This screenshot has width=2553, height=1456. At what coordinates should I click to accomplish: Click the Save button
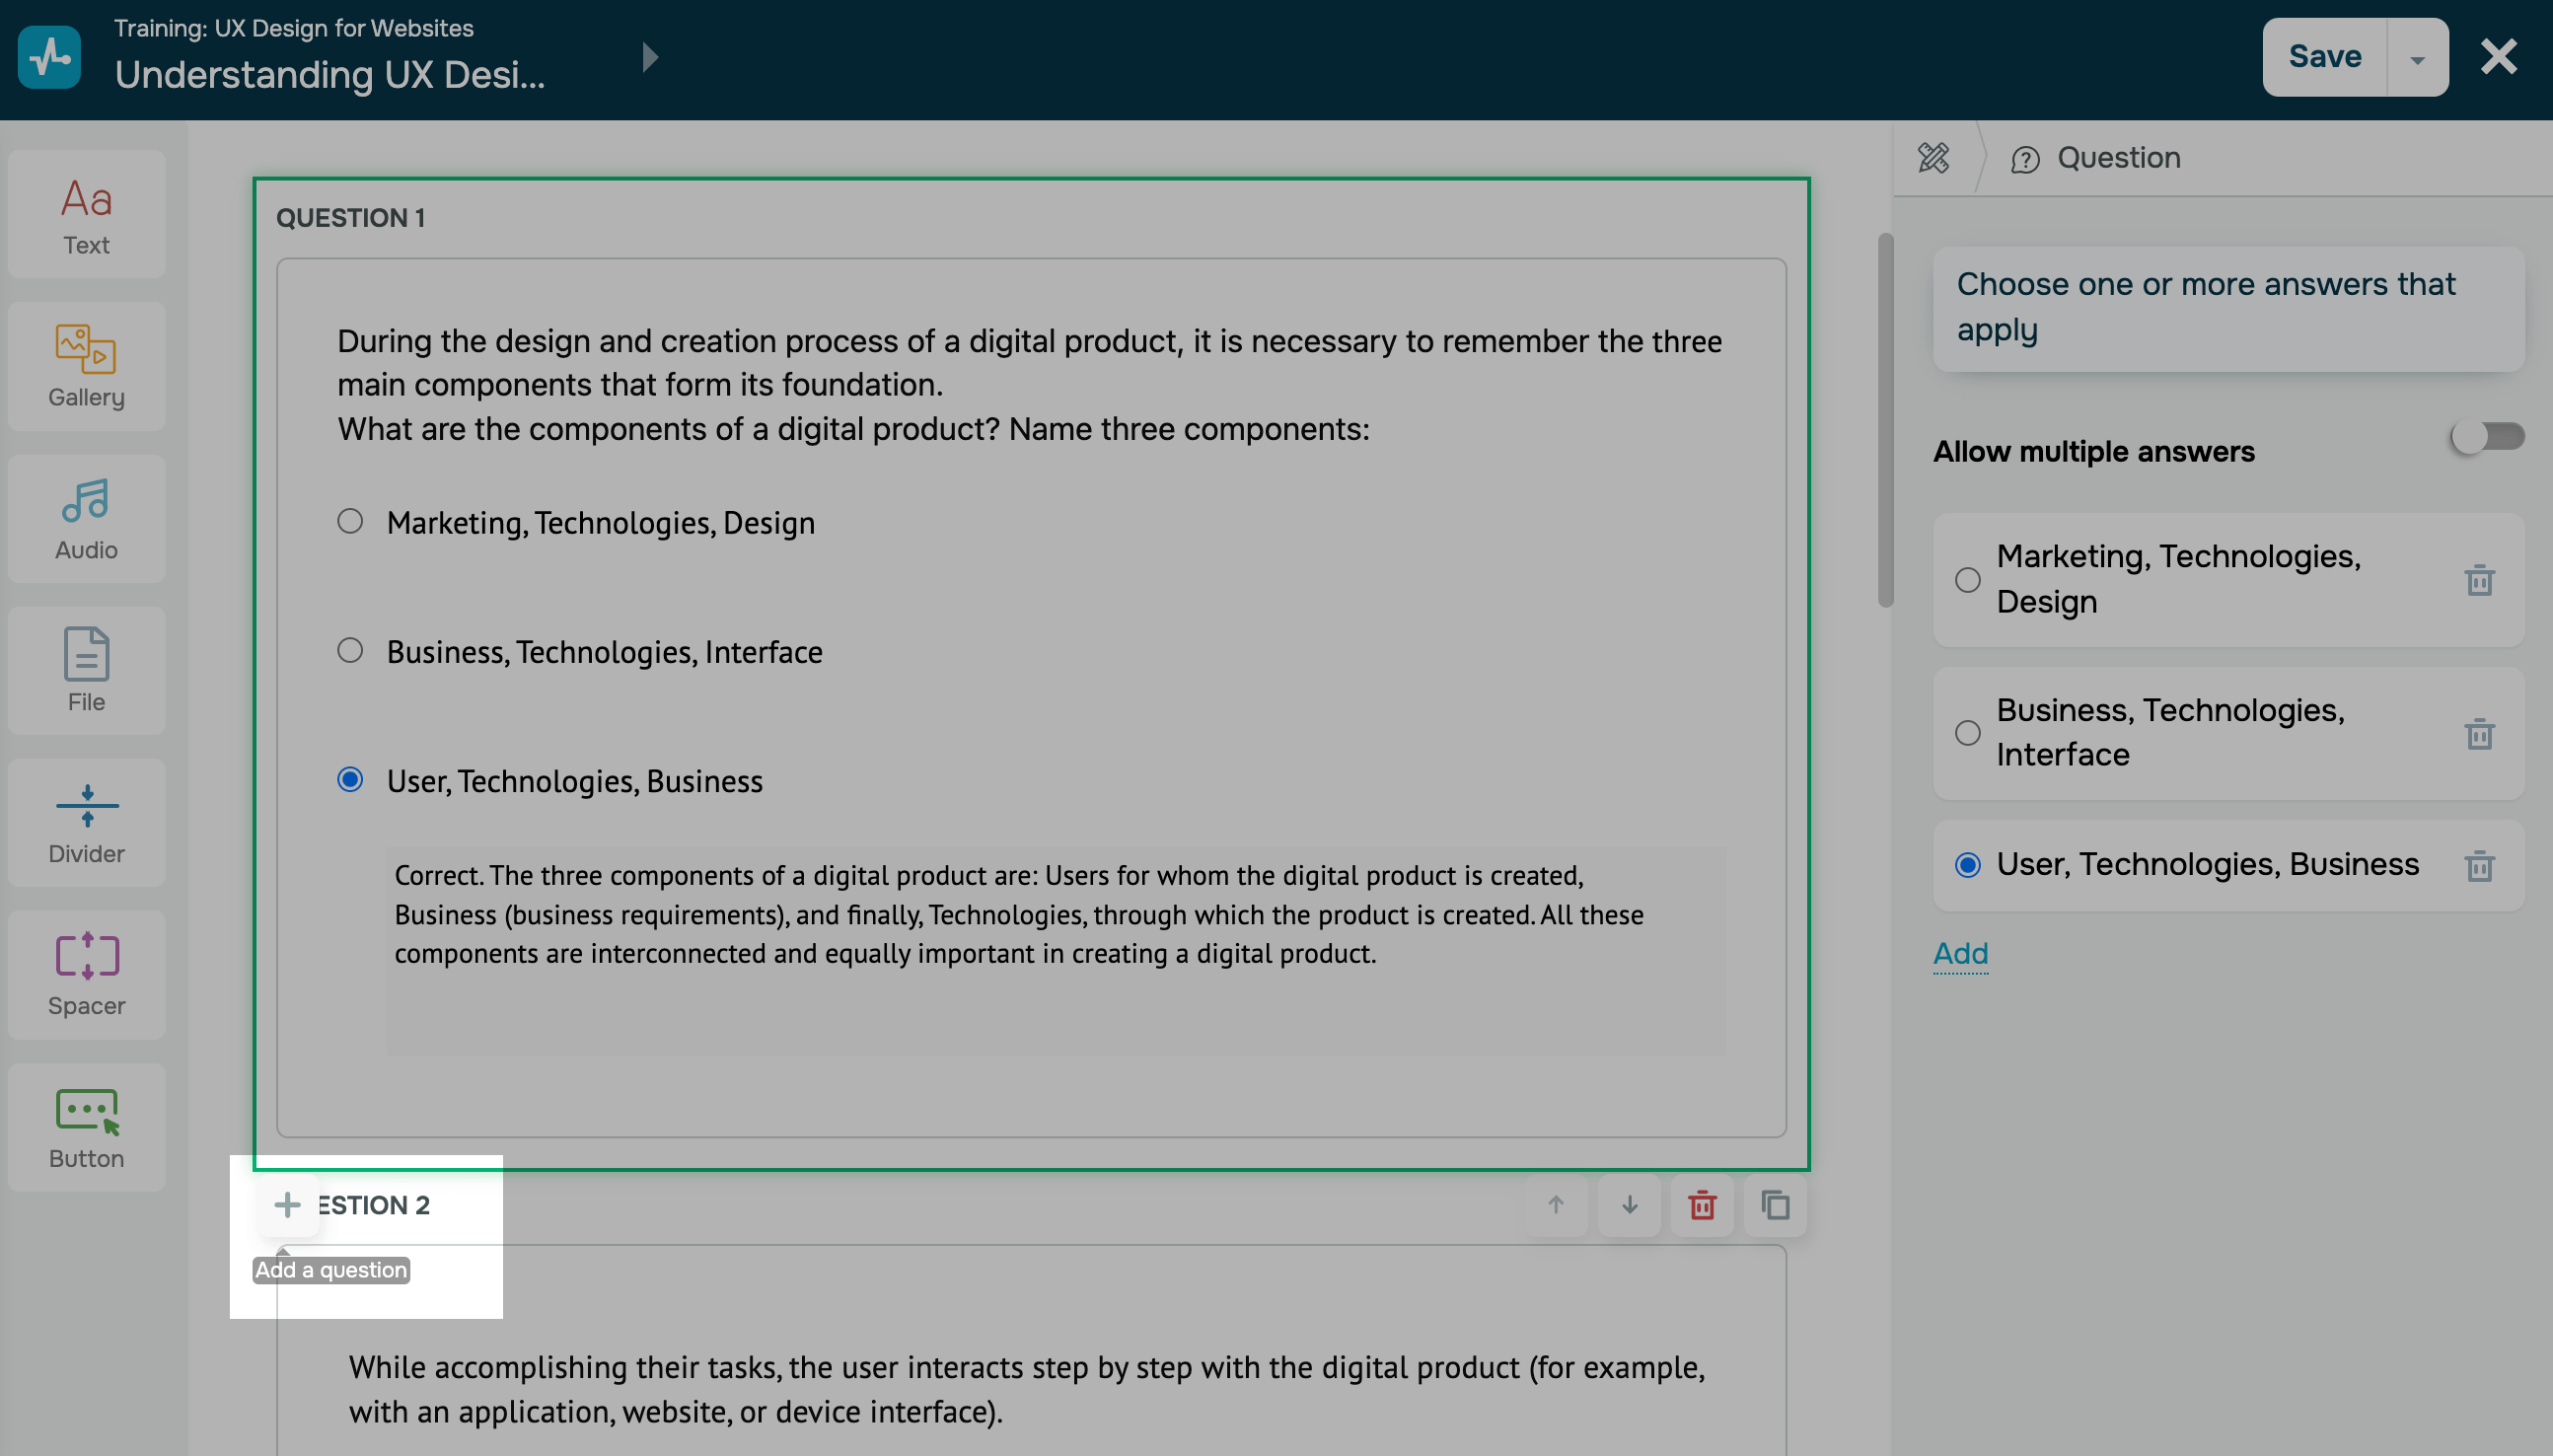coord(2324,58)
